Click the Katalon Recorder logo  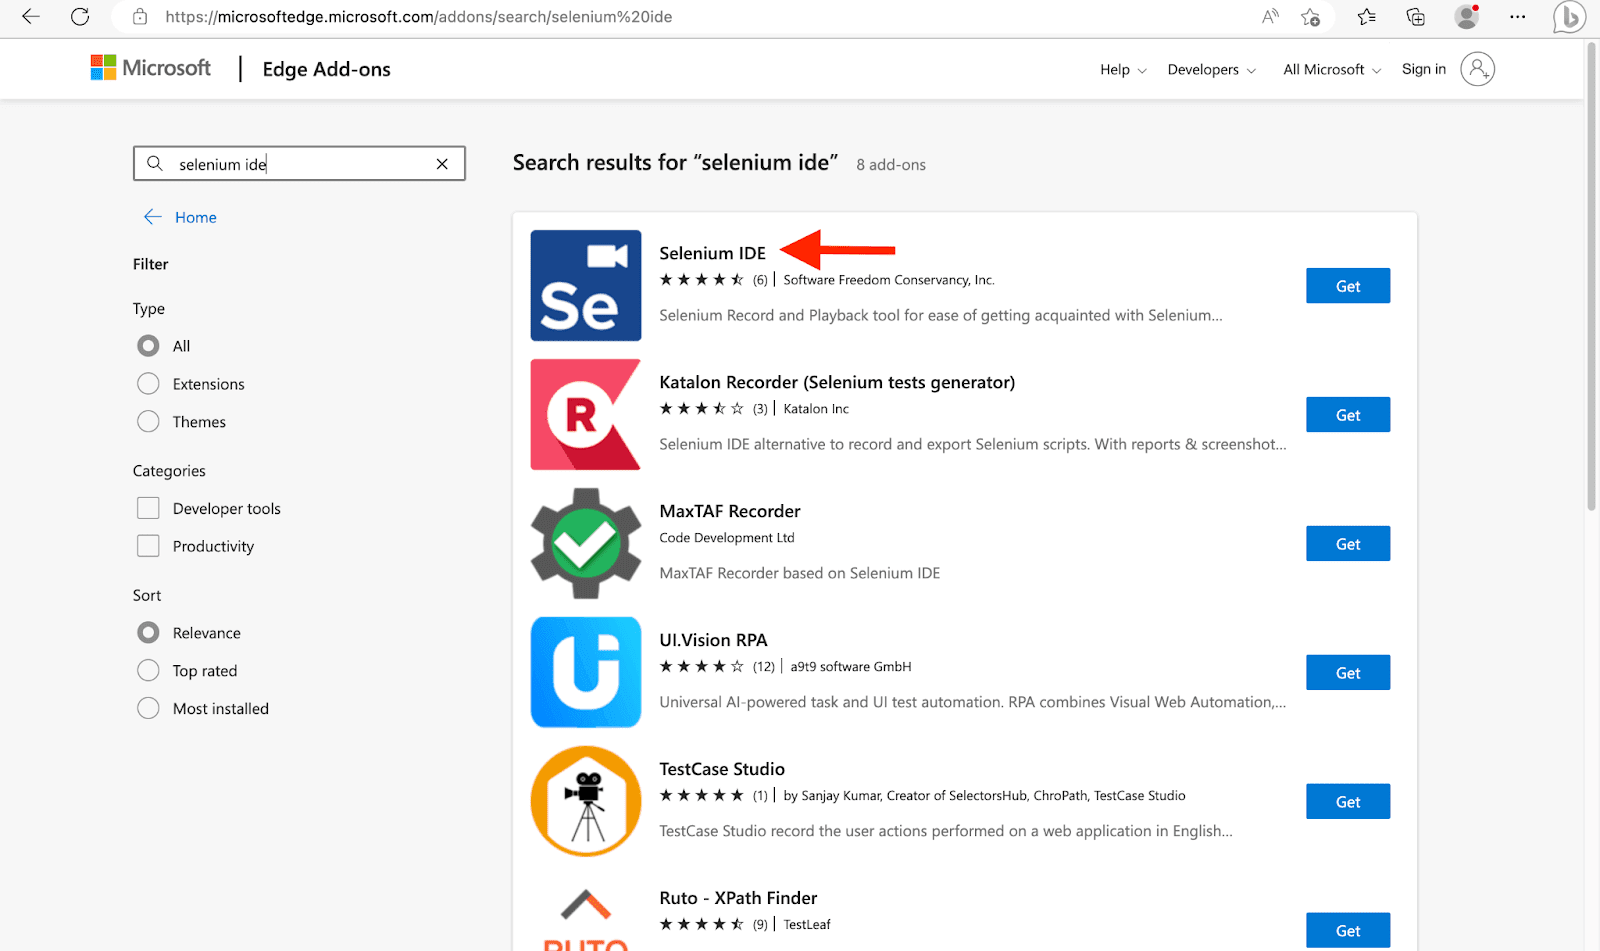[x=585, y=414]
